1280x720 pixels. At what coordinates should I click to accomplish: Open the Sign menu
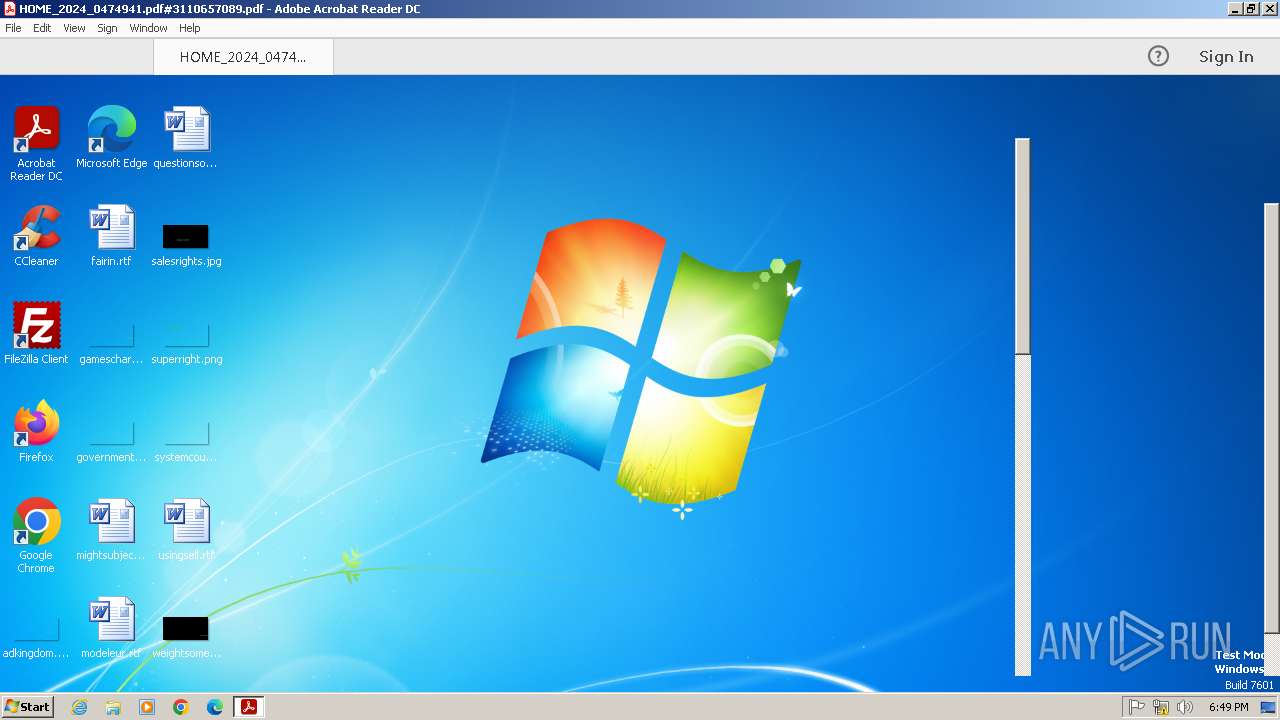[107, 28]
